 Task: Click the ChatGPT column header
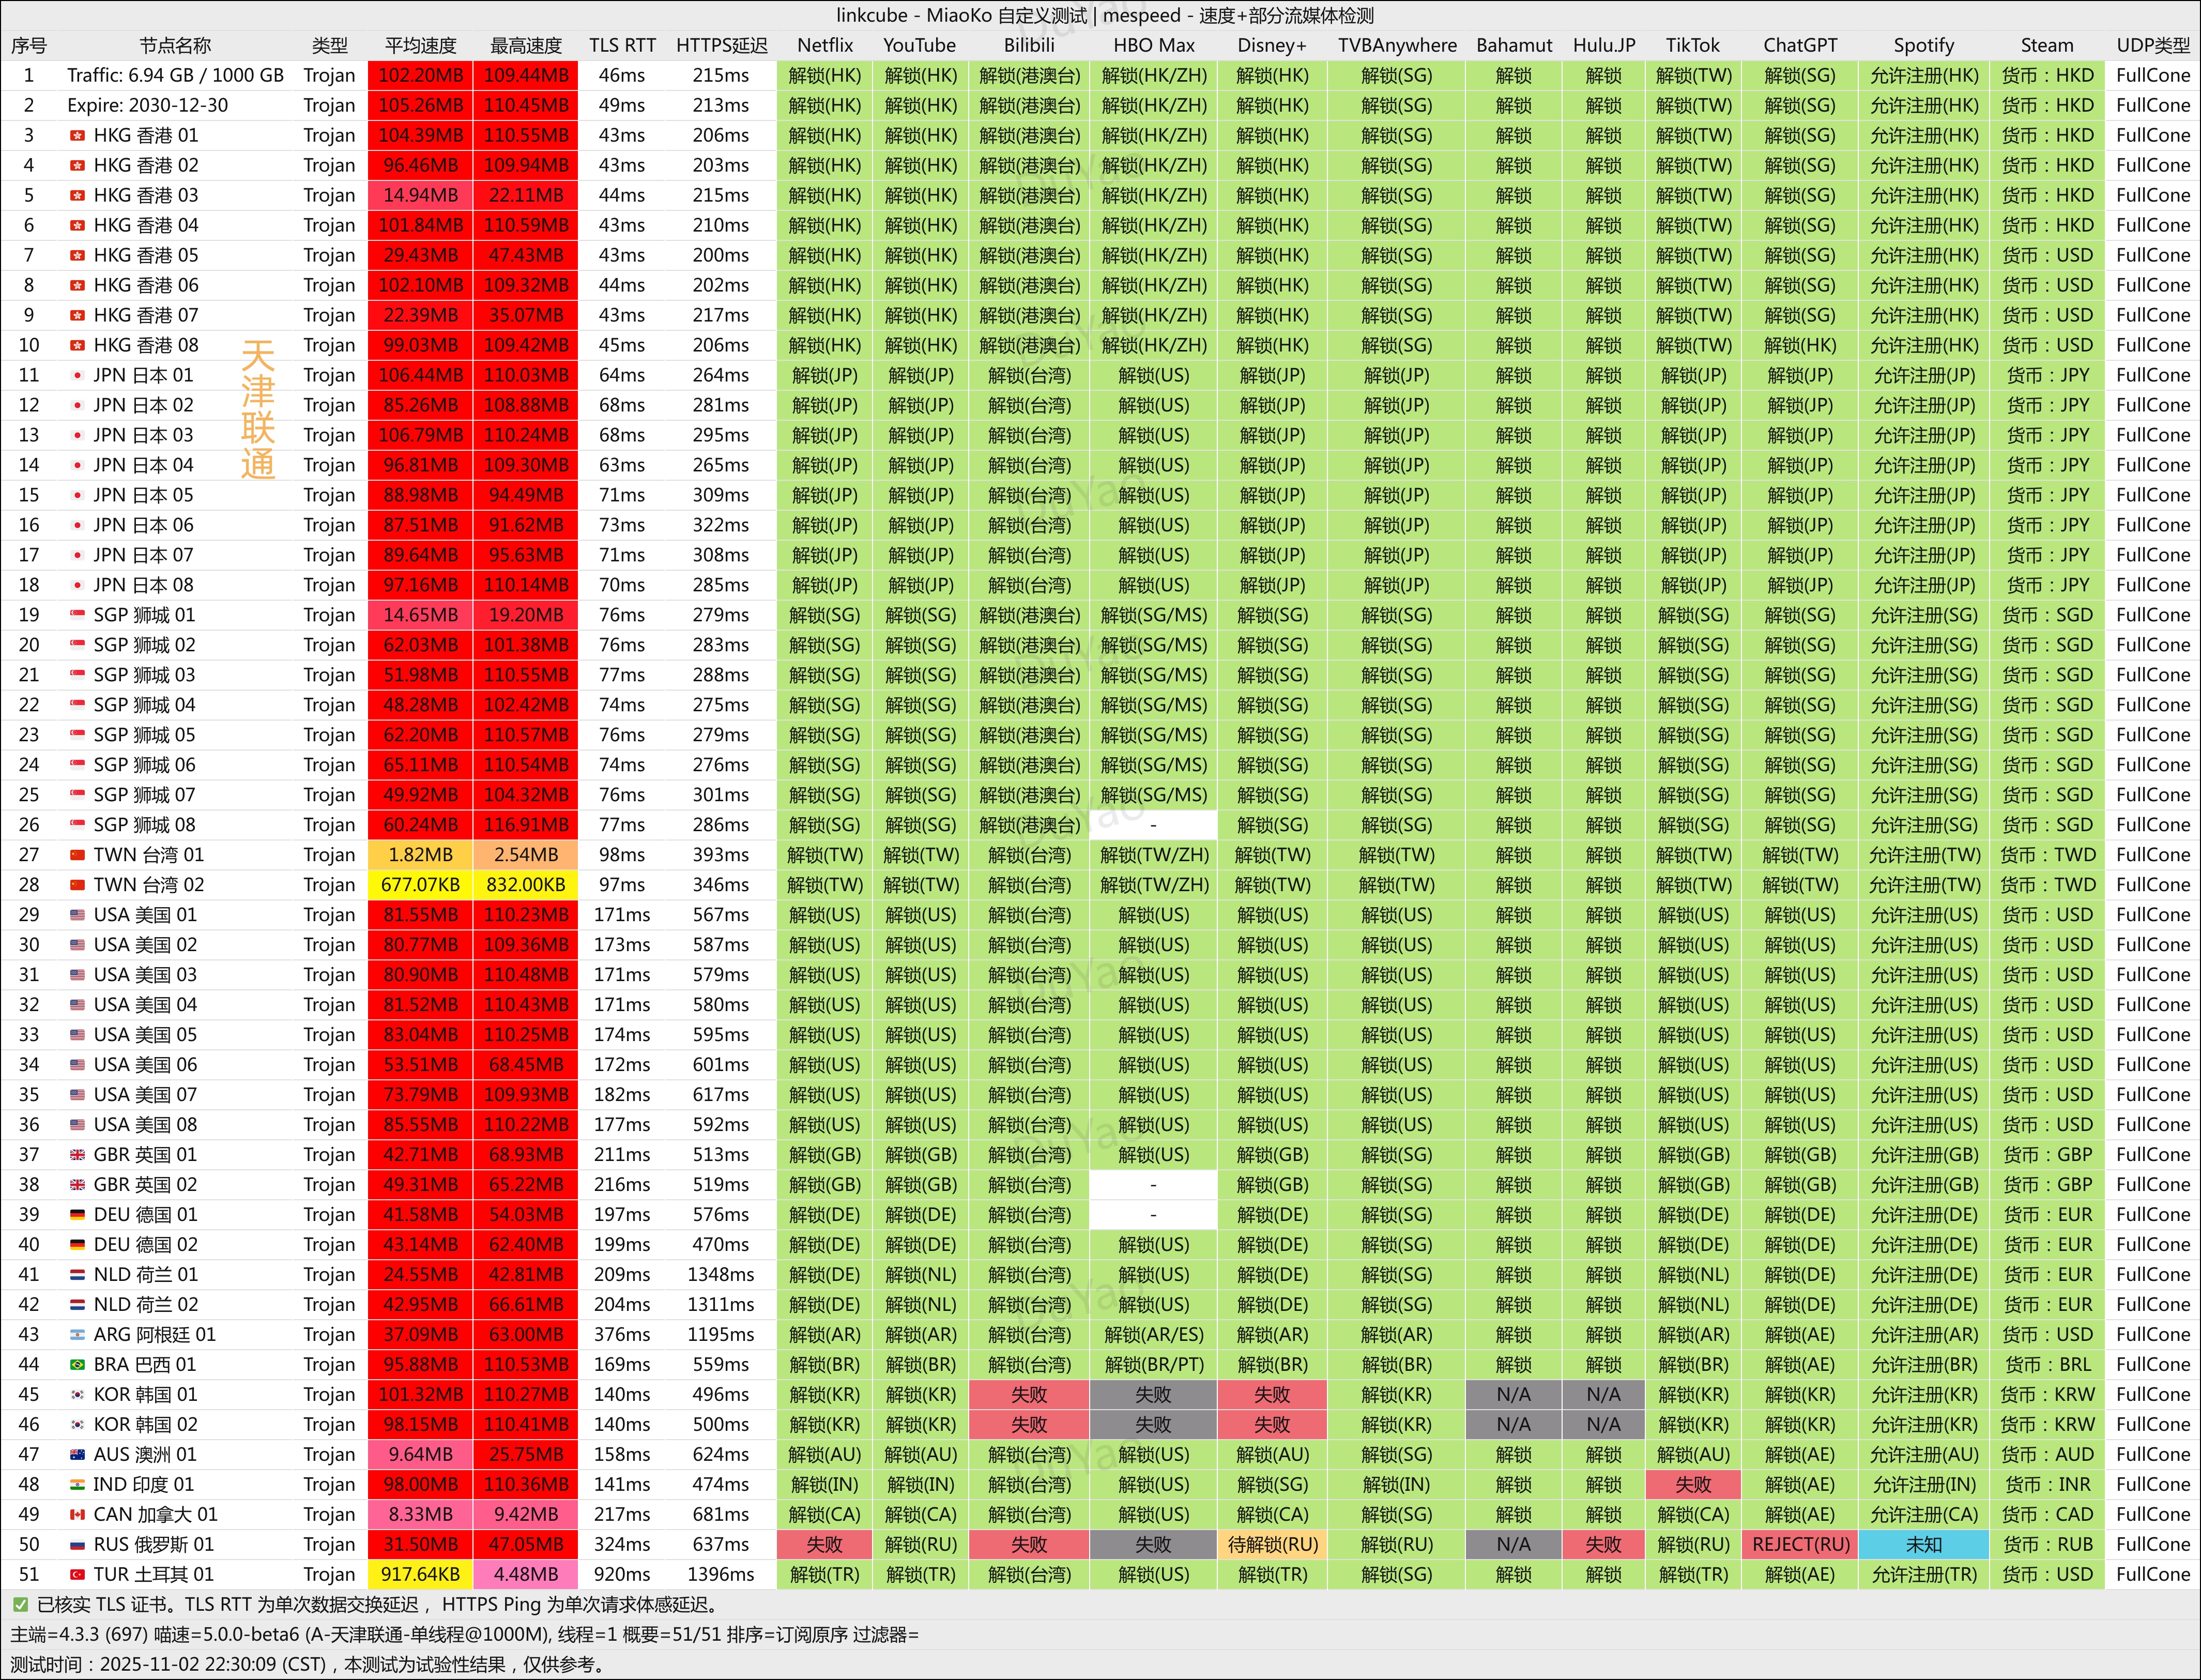click(1800, 45)
